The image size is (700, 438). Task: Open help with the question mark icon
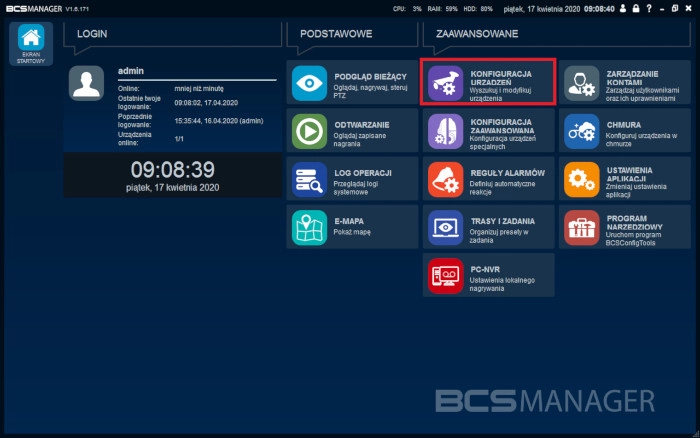point(649,8)
